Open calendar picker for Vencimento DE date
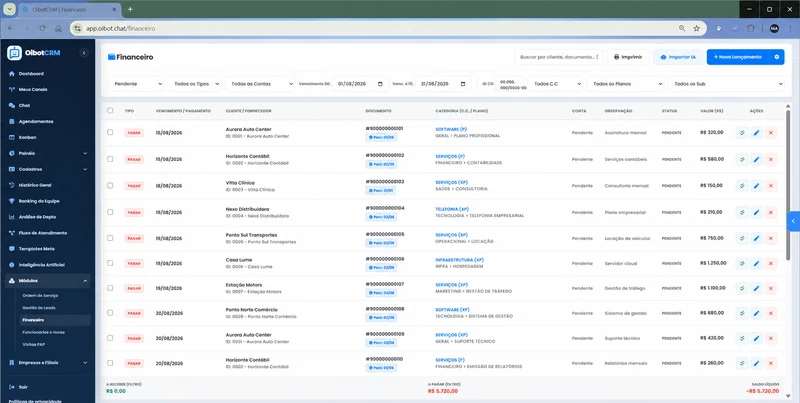Image resolution: width=800 pixels, height=403 pixels. coord(380,84)
